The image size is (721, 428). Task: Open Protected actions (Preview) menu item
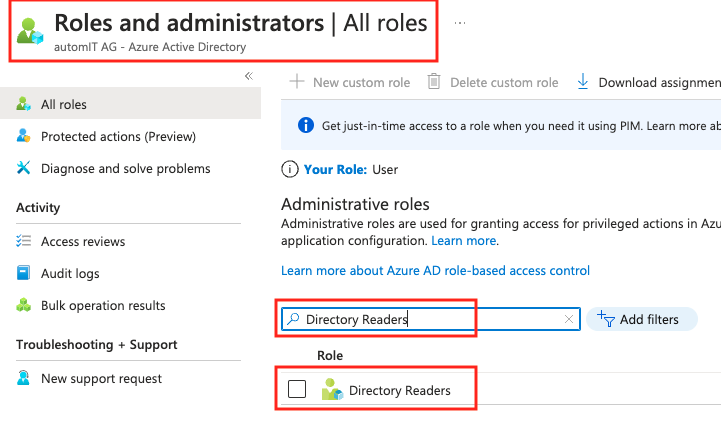[x=118, y=136]
